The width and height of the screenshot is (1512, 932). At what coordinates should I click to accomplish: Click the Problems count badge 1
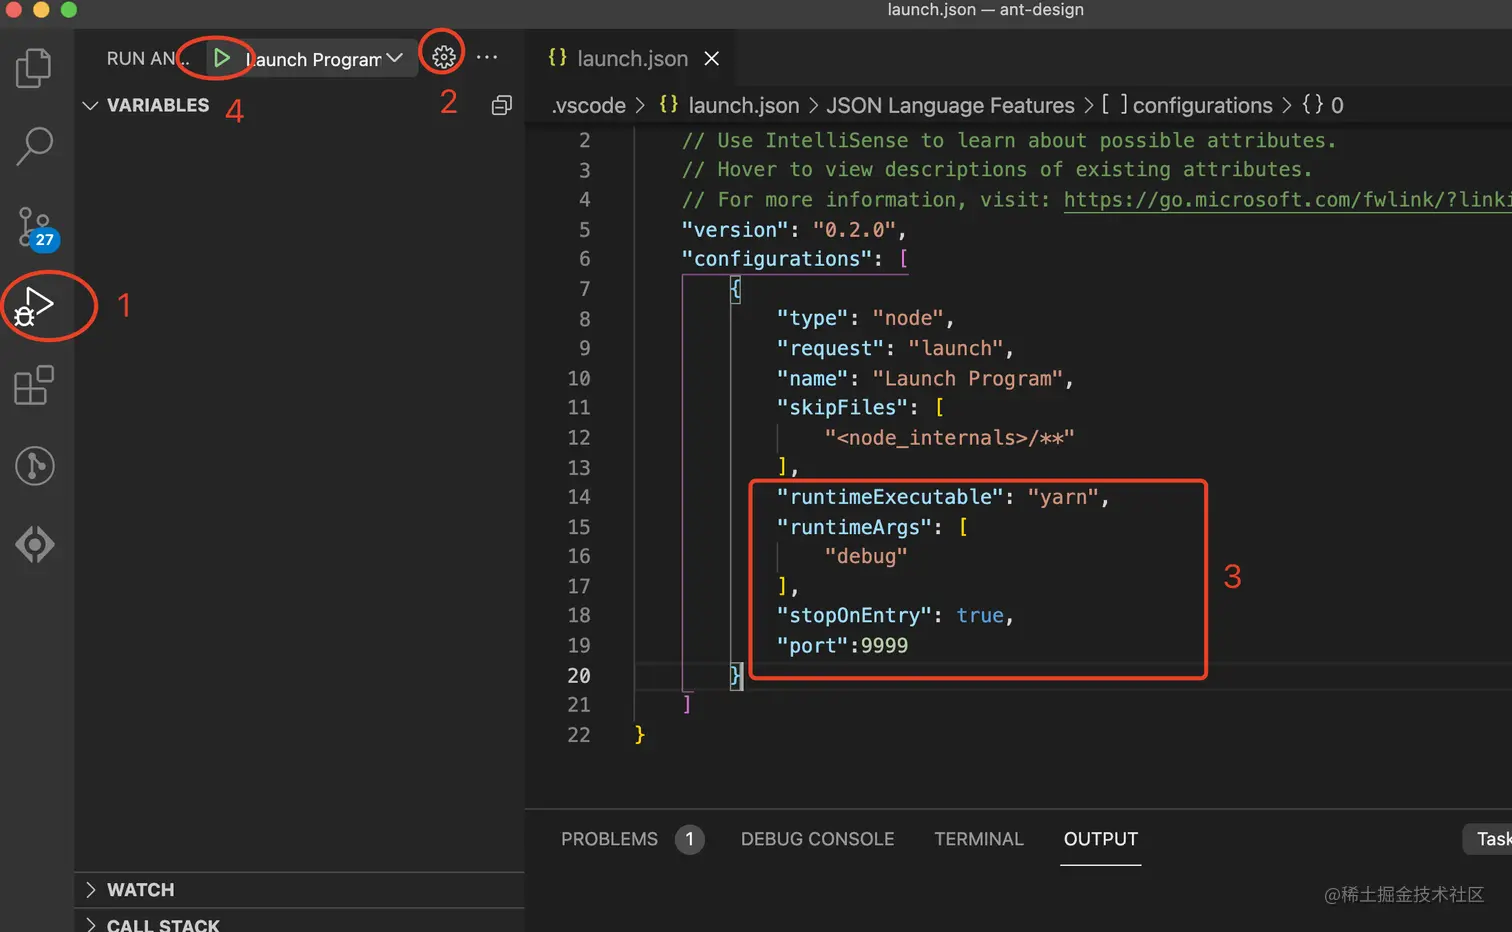689,839
